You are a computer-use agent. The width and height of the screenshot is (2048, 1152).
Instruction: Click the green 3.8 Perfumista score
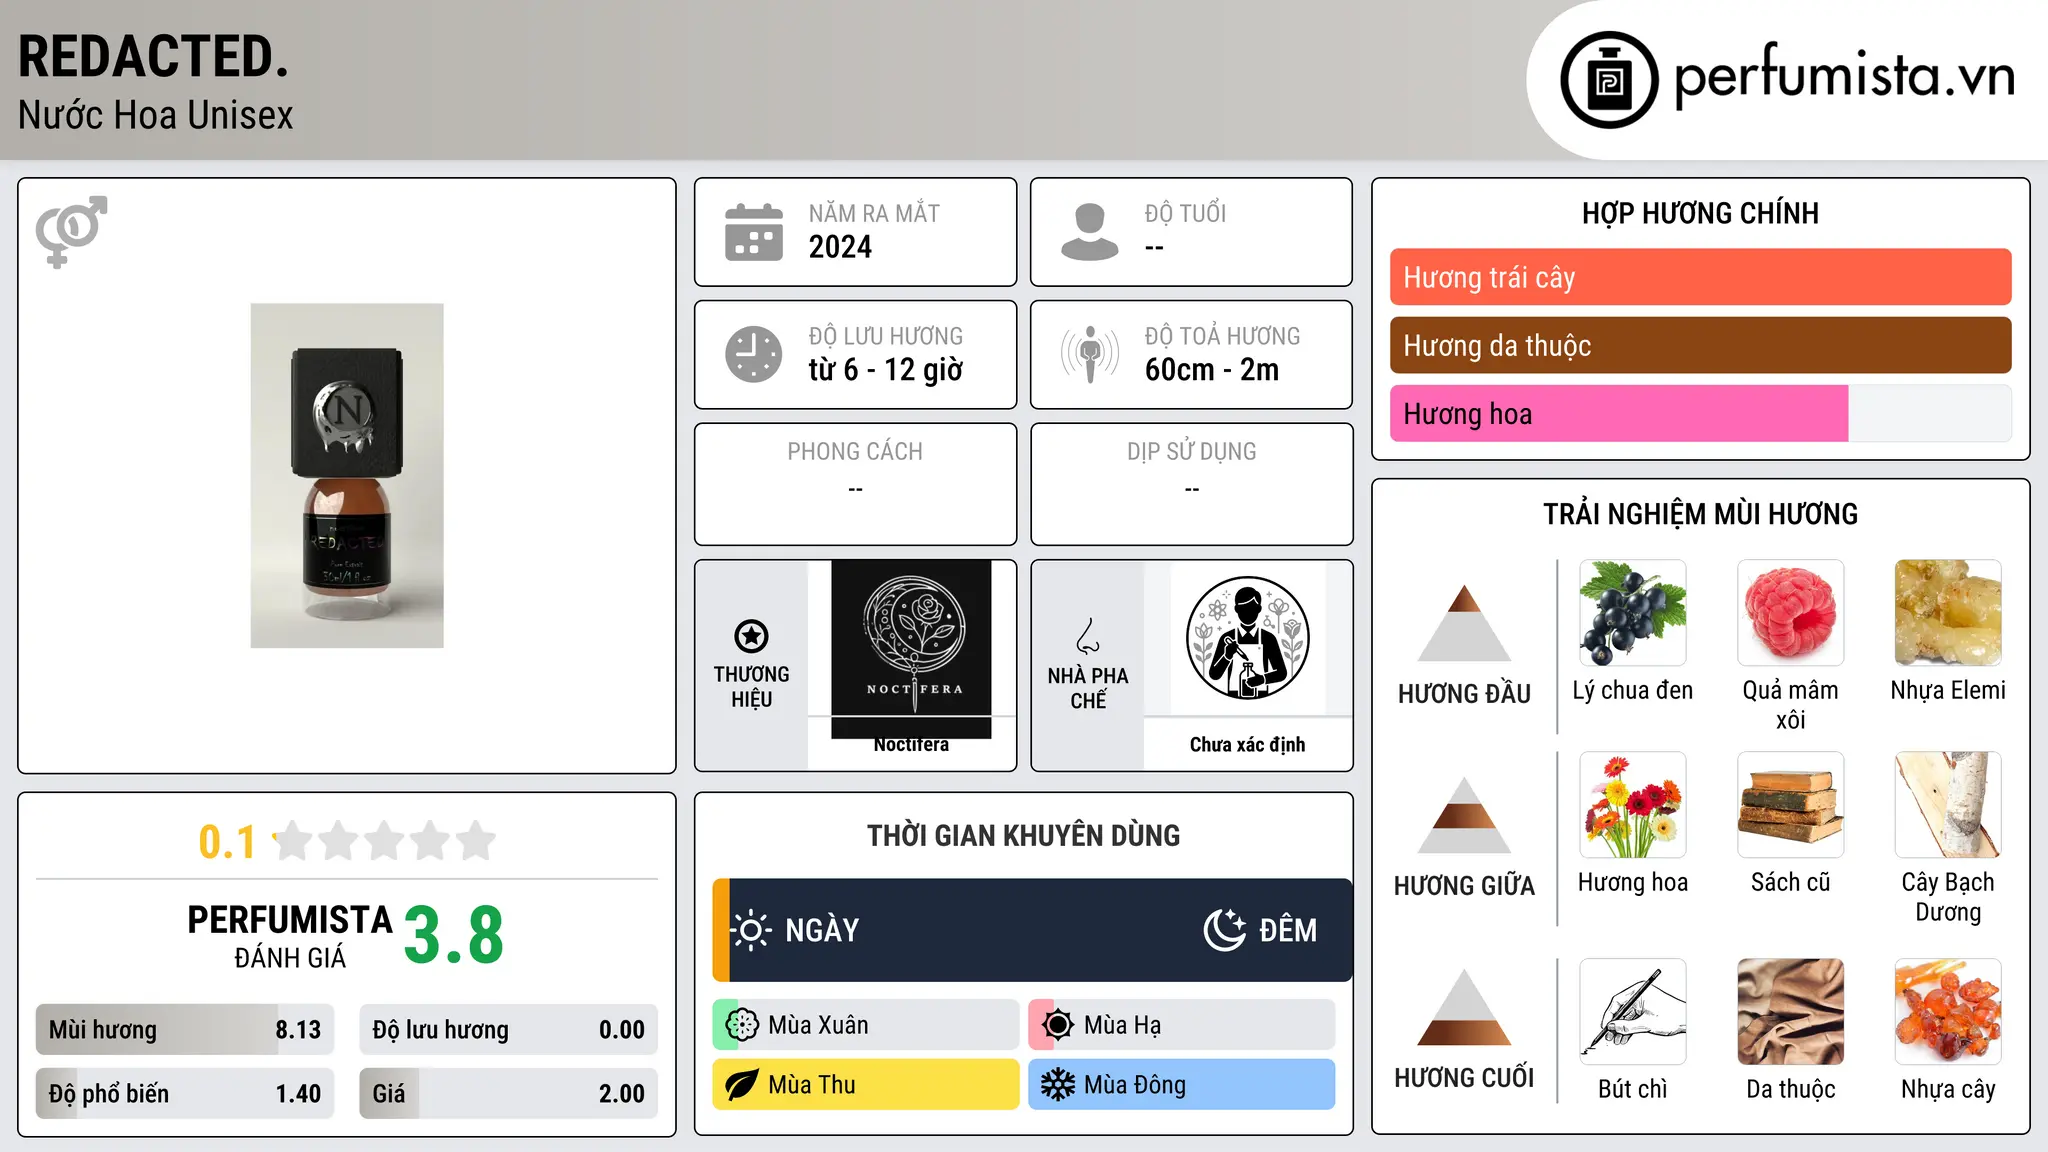point(454,935)
